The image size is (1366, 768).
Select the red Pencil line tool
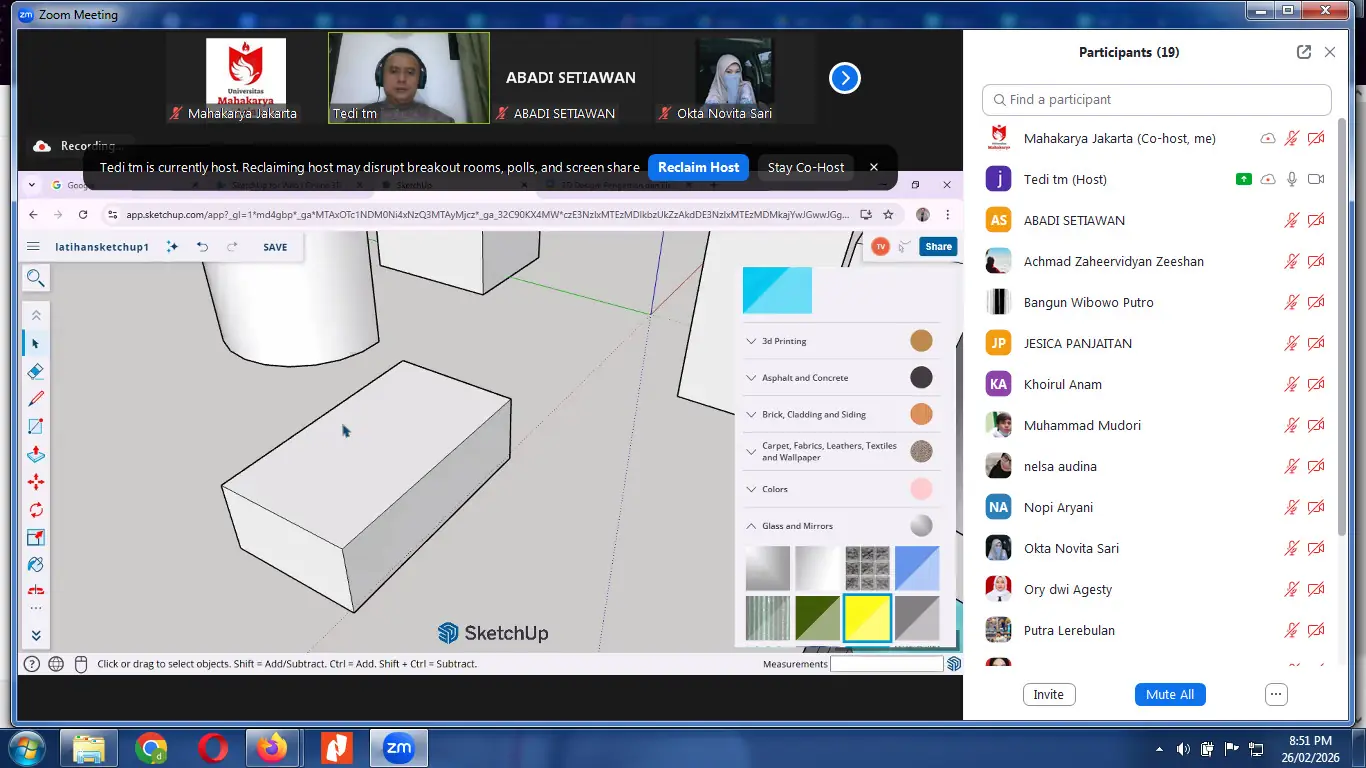point(36,398)
